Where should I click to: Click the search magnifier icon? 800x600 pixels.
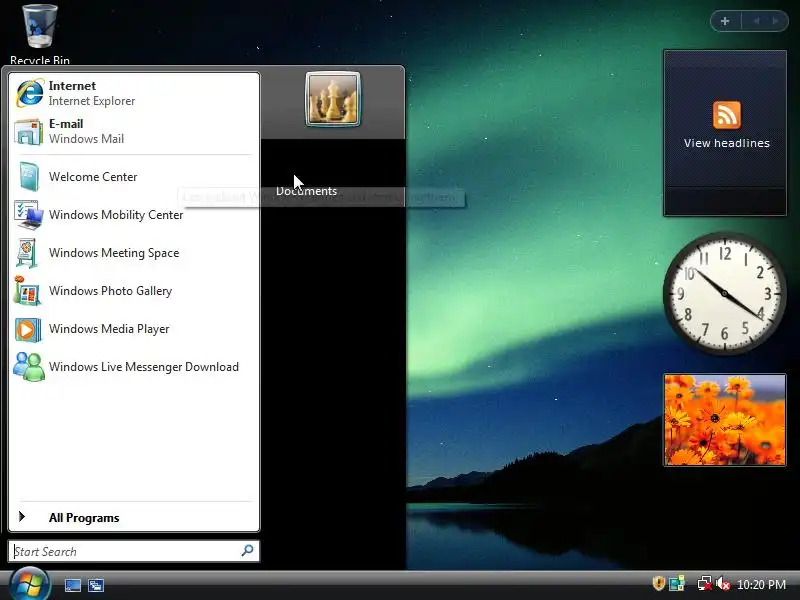coord(247,551)
